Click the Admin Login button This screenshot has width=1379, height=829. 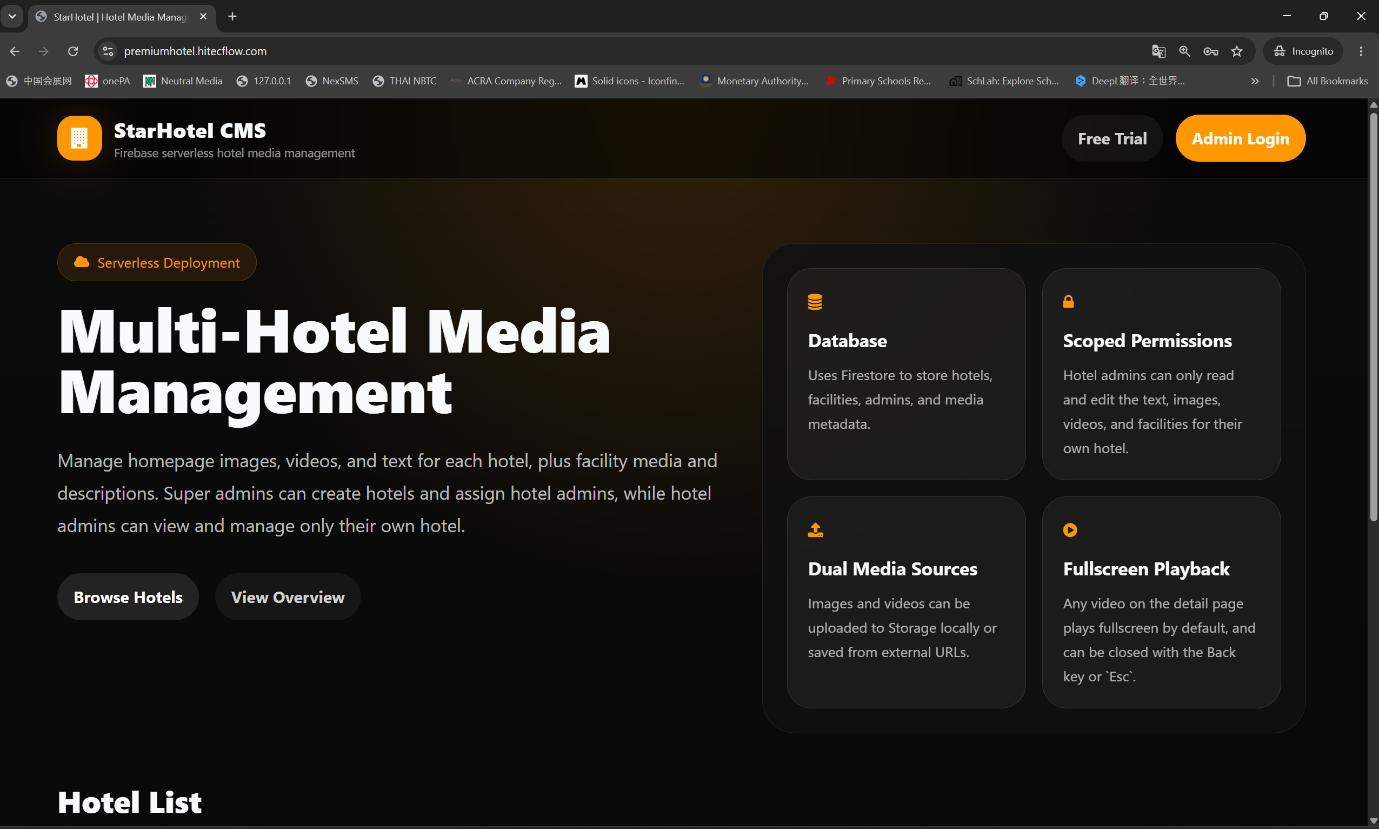click(1240, 139)
